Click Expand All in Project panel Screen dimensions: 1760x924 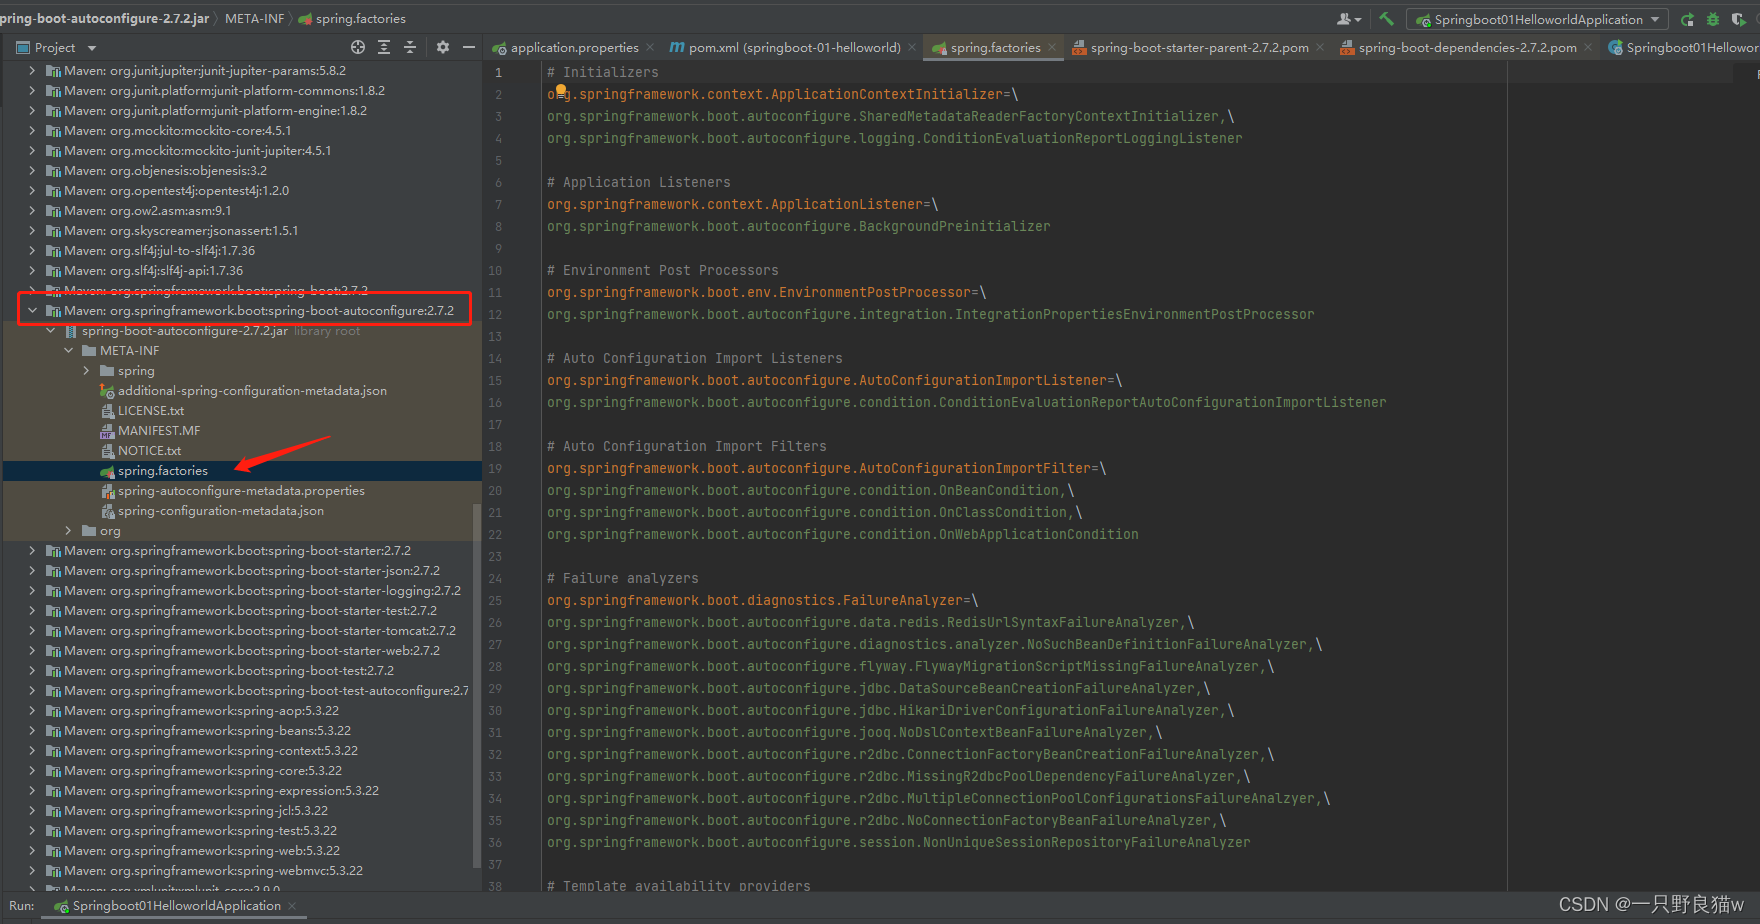(384, 47)
